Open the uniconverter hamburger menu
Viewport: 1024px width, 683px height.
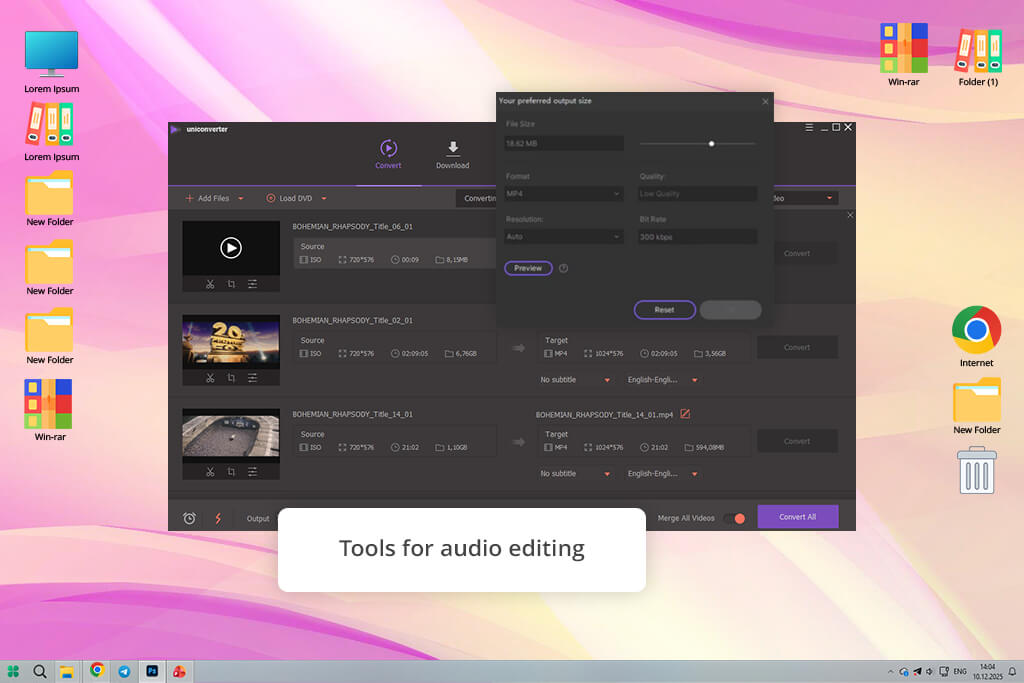point(808,127)
